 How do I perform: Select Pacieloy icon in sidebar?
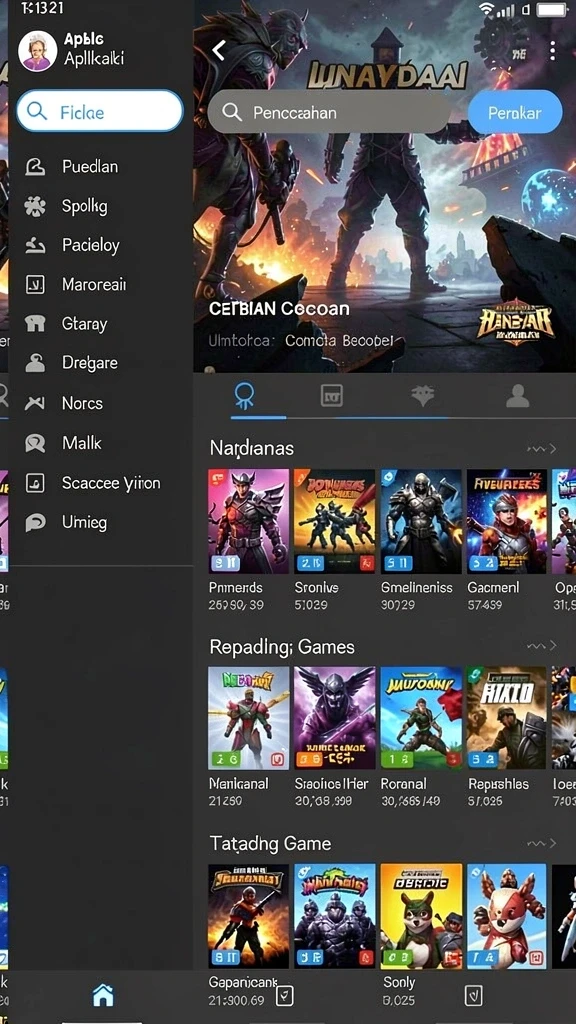35,246
